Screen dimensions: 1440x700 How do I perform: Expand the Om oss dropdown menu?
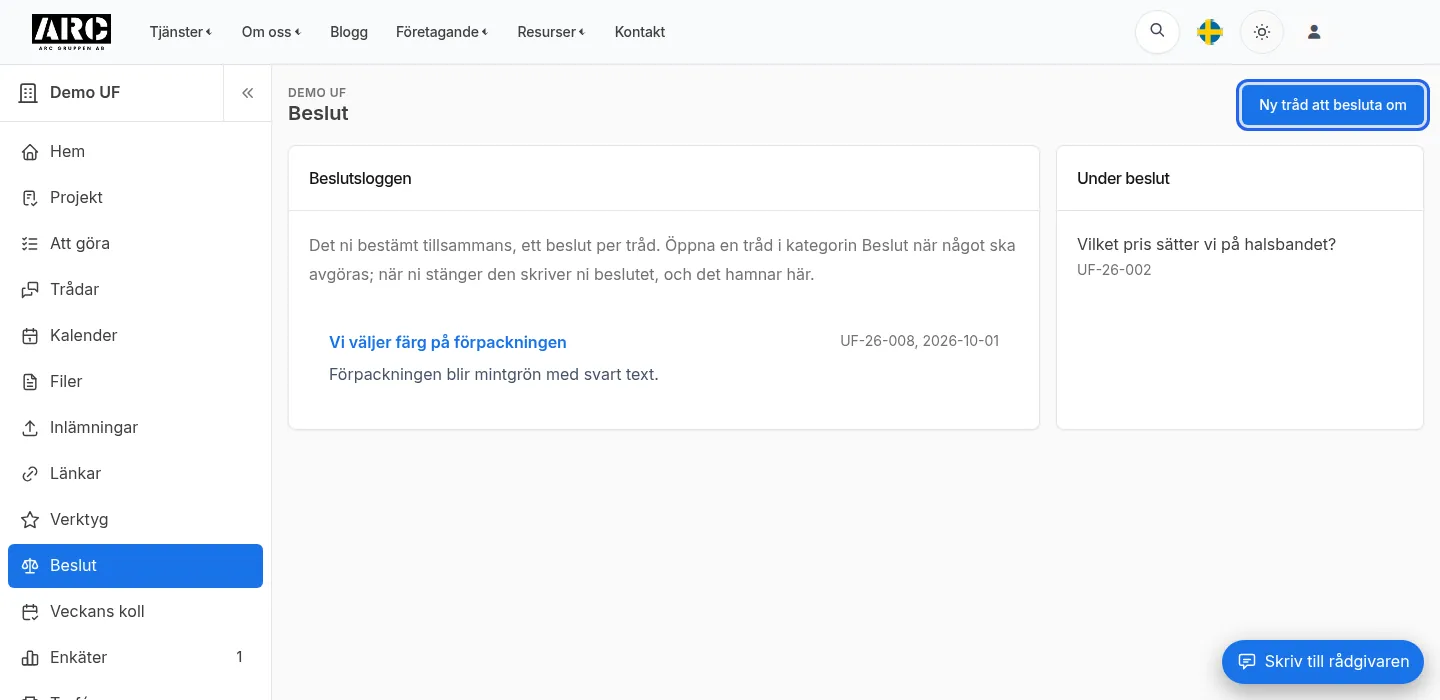271,32
